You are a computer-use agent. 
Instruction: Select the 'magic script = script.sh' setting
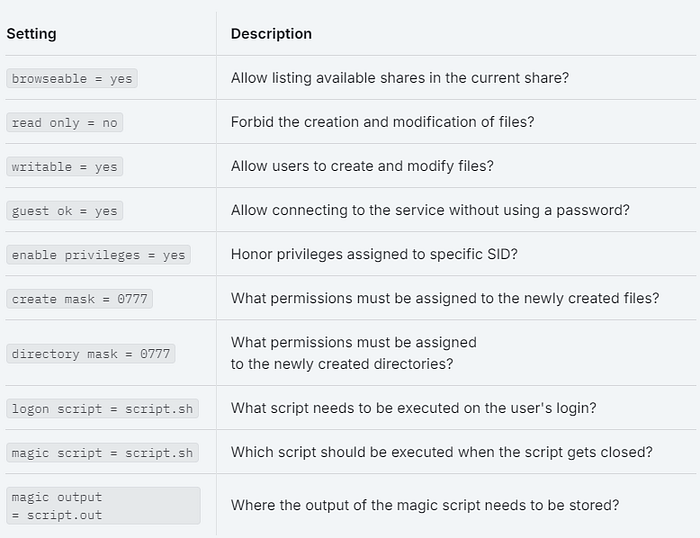(102, 453)
